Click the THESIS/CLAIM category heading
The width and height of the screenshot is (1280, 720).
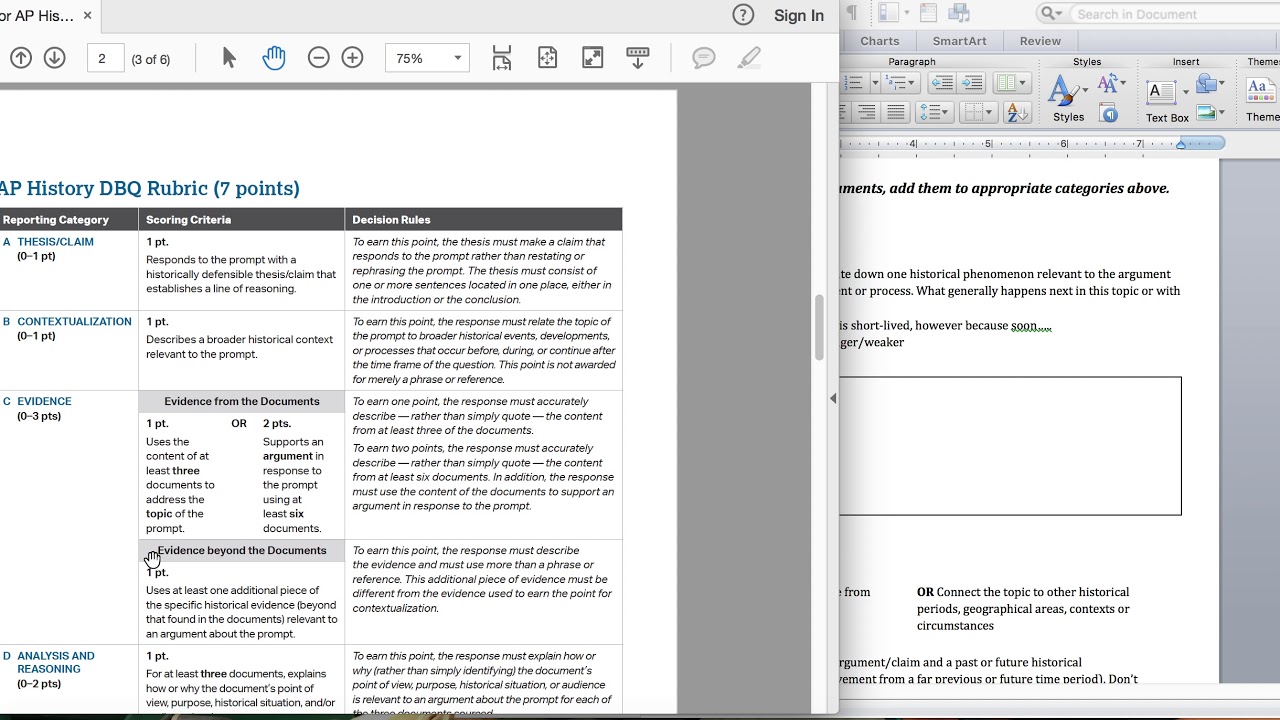point(55,241)
